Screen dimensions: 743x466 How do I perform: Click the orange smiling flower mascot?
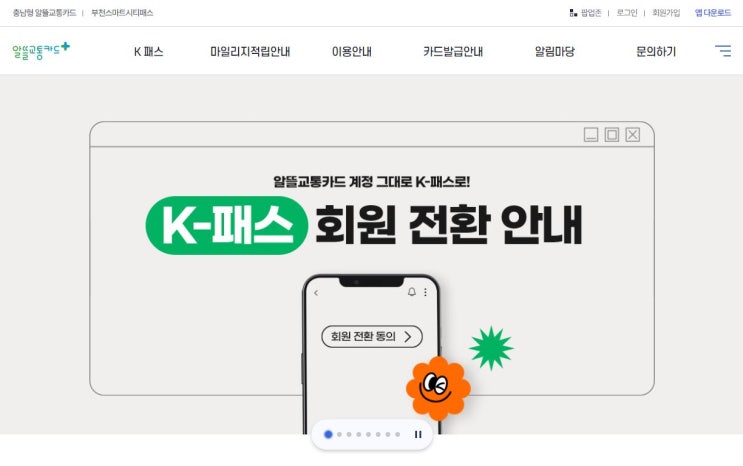click(438, 388)
